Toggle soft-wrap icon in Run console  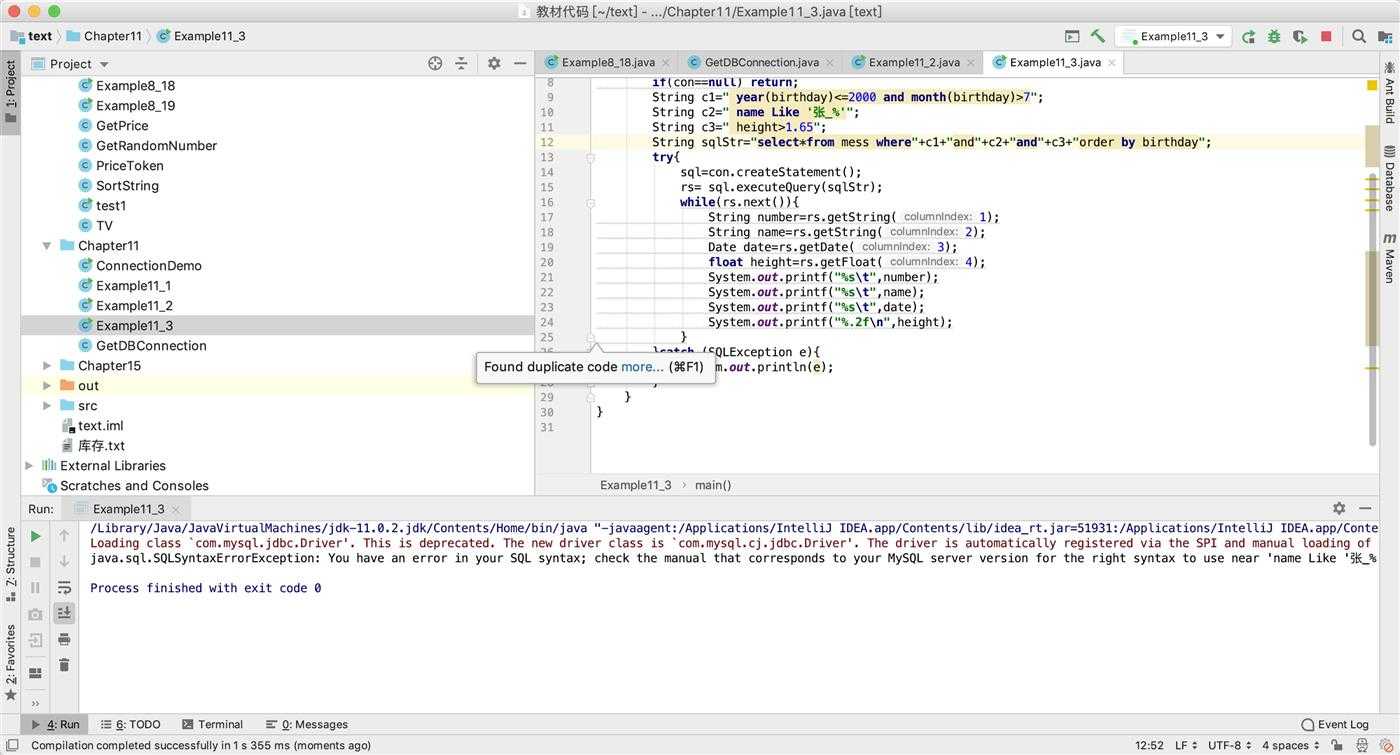64,588
